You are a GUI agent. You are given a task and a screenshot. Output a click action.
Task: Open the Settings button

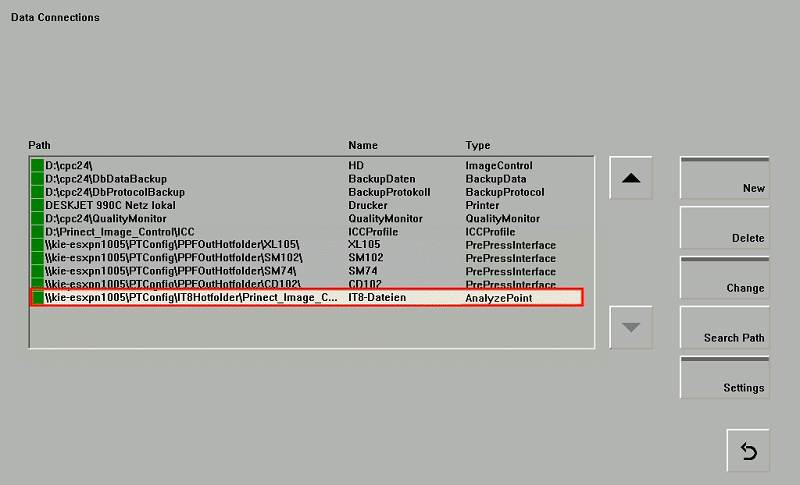point(725,379)
